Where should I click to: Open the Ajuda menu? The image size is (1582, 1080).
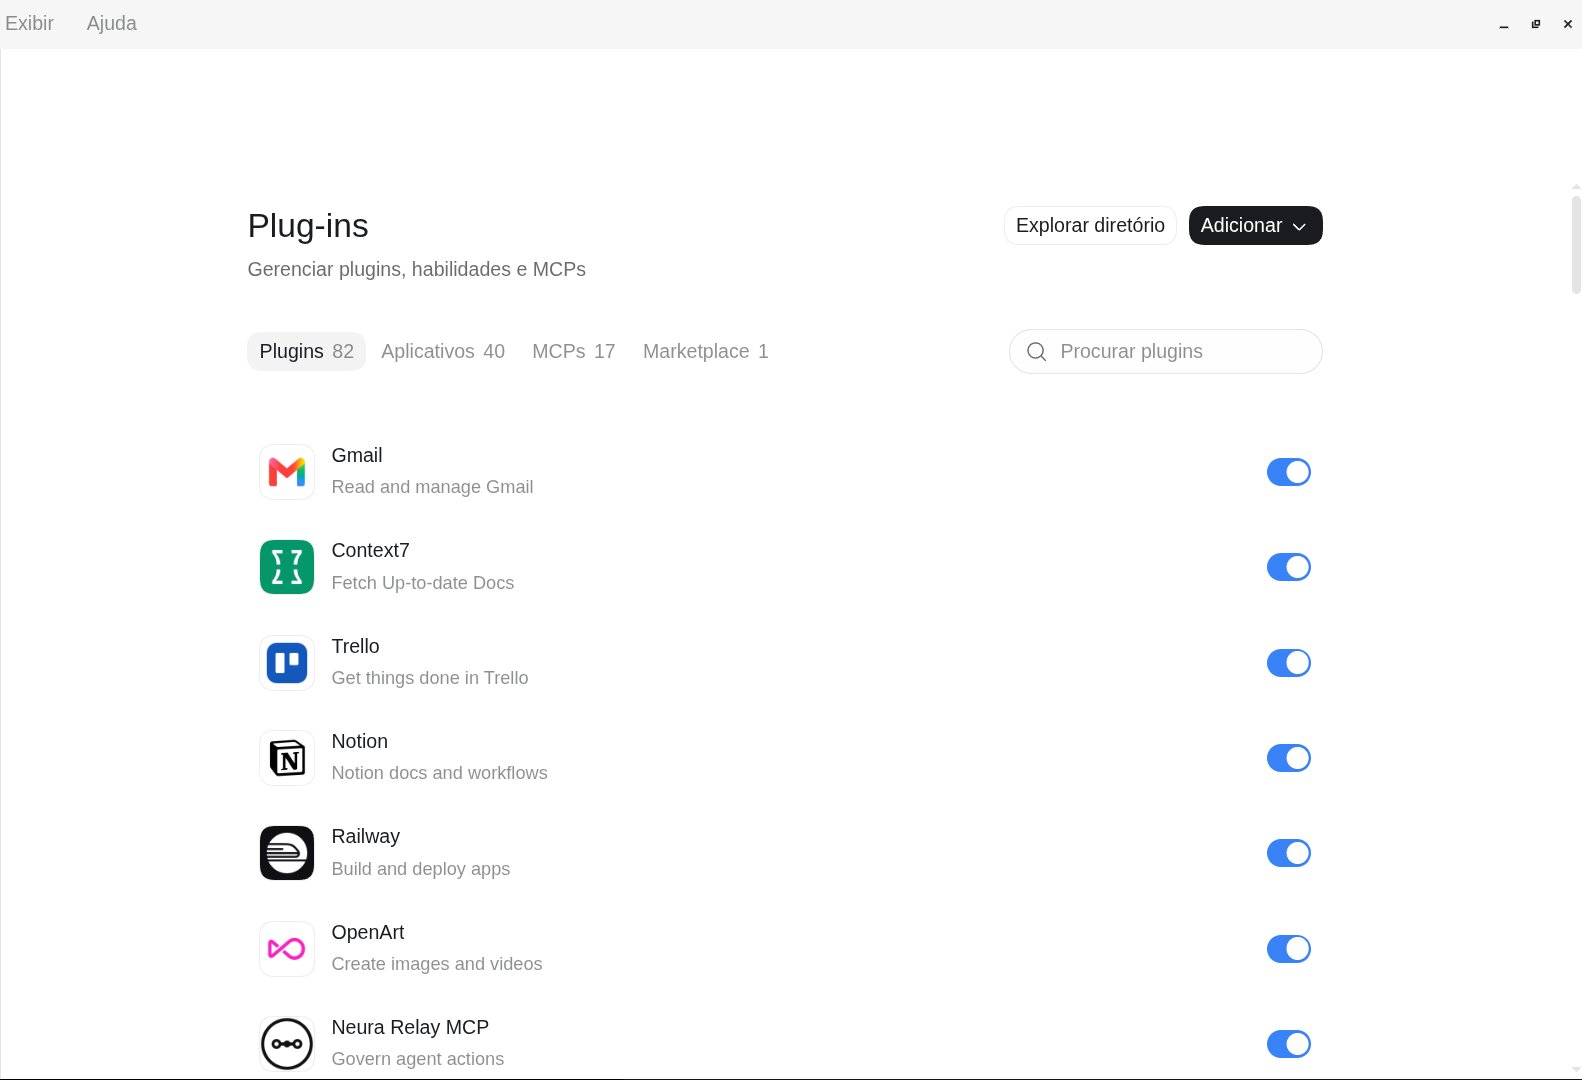[111, 23]
